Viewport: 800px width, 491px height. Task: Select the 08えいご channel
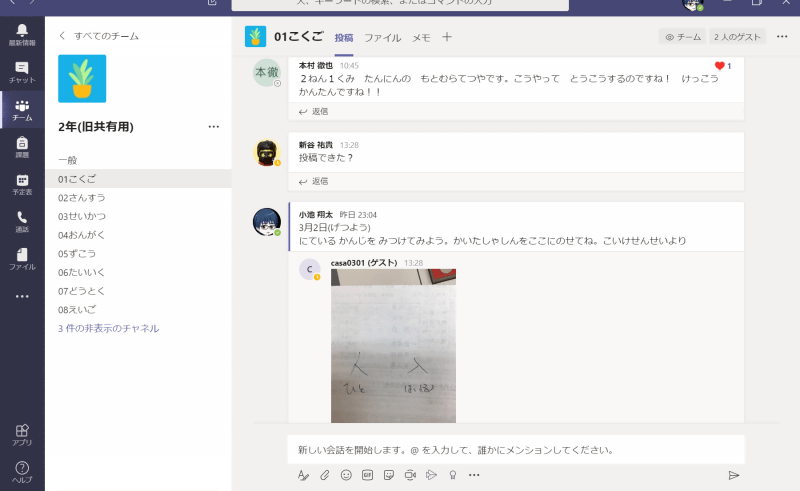138,309
